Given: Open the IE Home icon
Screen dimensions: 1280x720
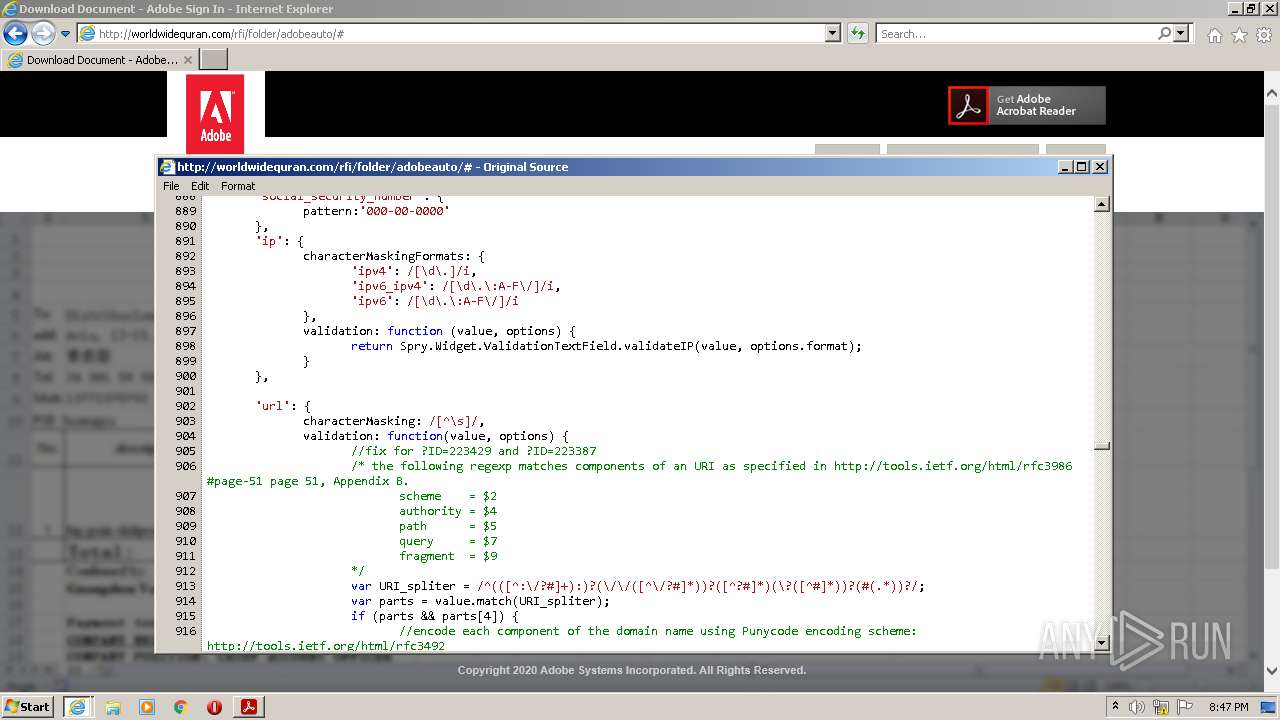Looking at the screenshot, I should pyautogui.click(x=1214, y=35).
